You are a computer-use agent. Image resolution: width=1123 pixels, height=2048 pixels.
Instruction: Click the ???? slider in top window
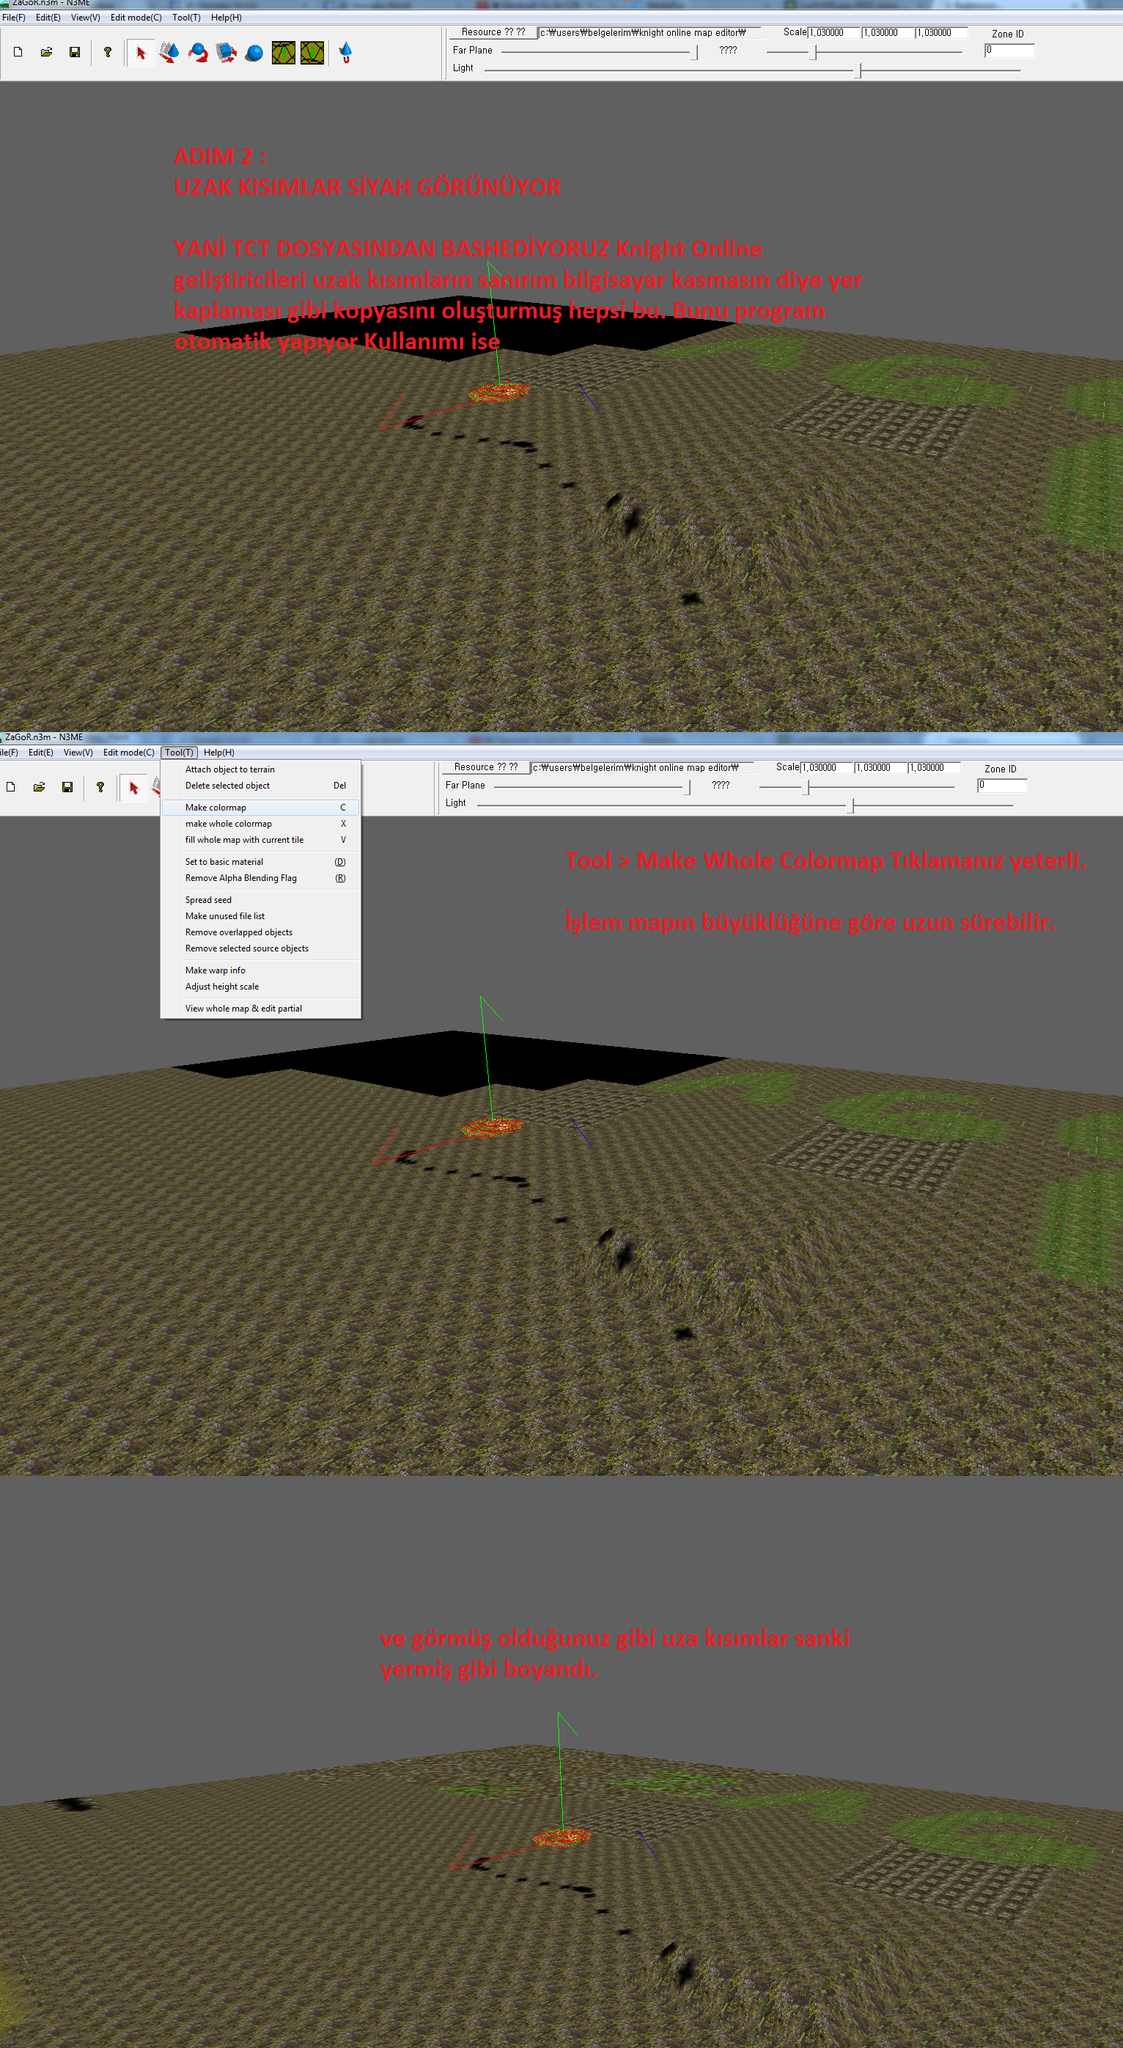pyautogui.click(x=864, y=51)
